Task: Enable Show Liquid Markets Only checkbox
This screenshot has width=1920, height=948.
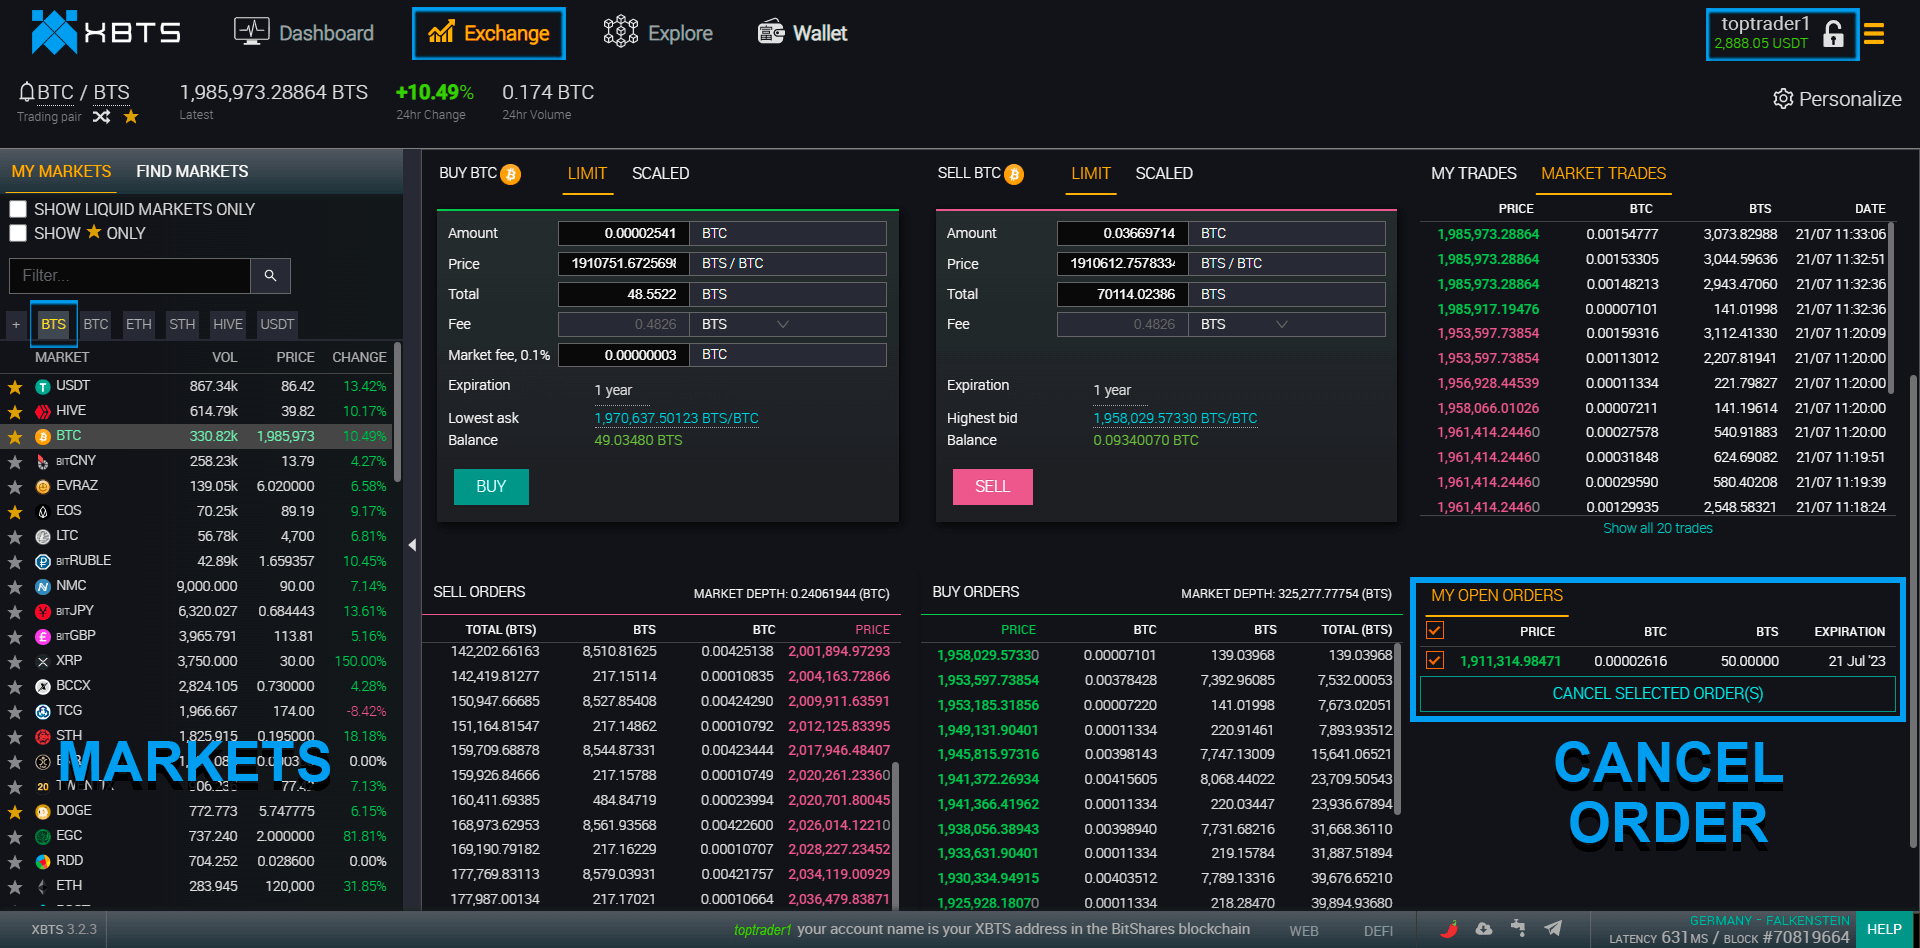Action: point(18,209)
